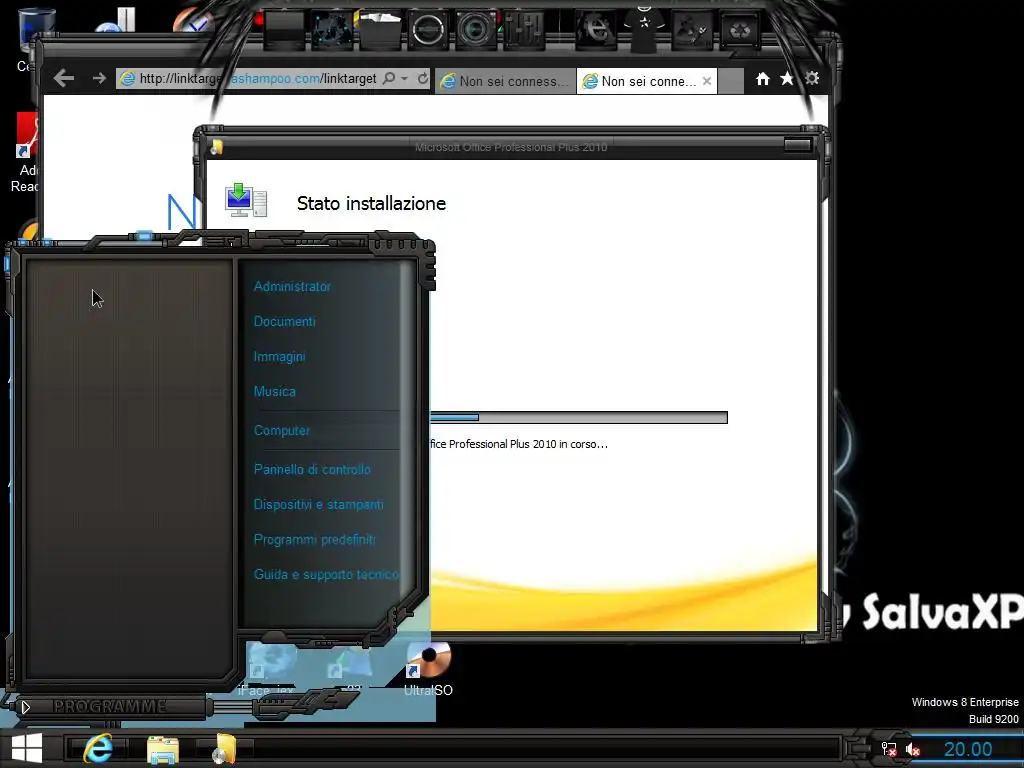Open Administrator in Start menu
This screenshot has width=1024, height=768.
click(292, 287)
